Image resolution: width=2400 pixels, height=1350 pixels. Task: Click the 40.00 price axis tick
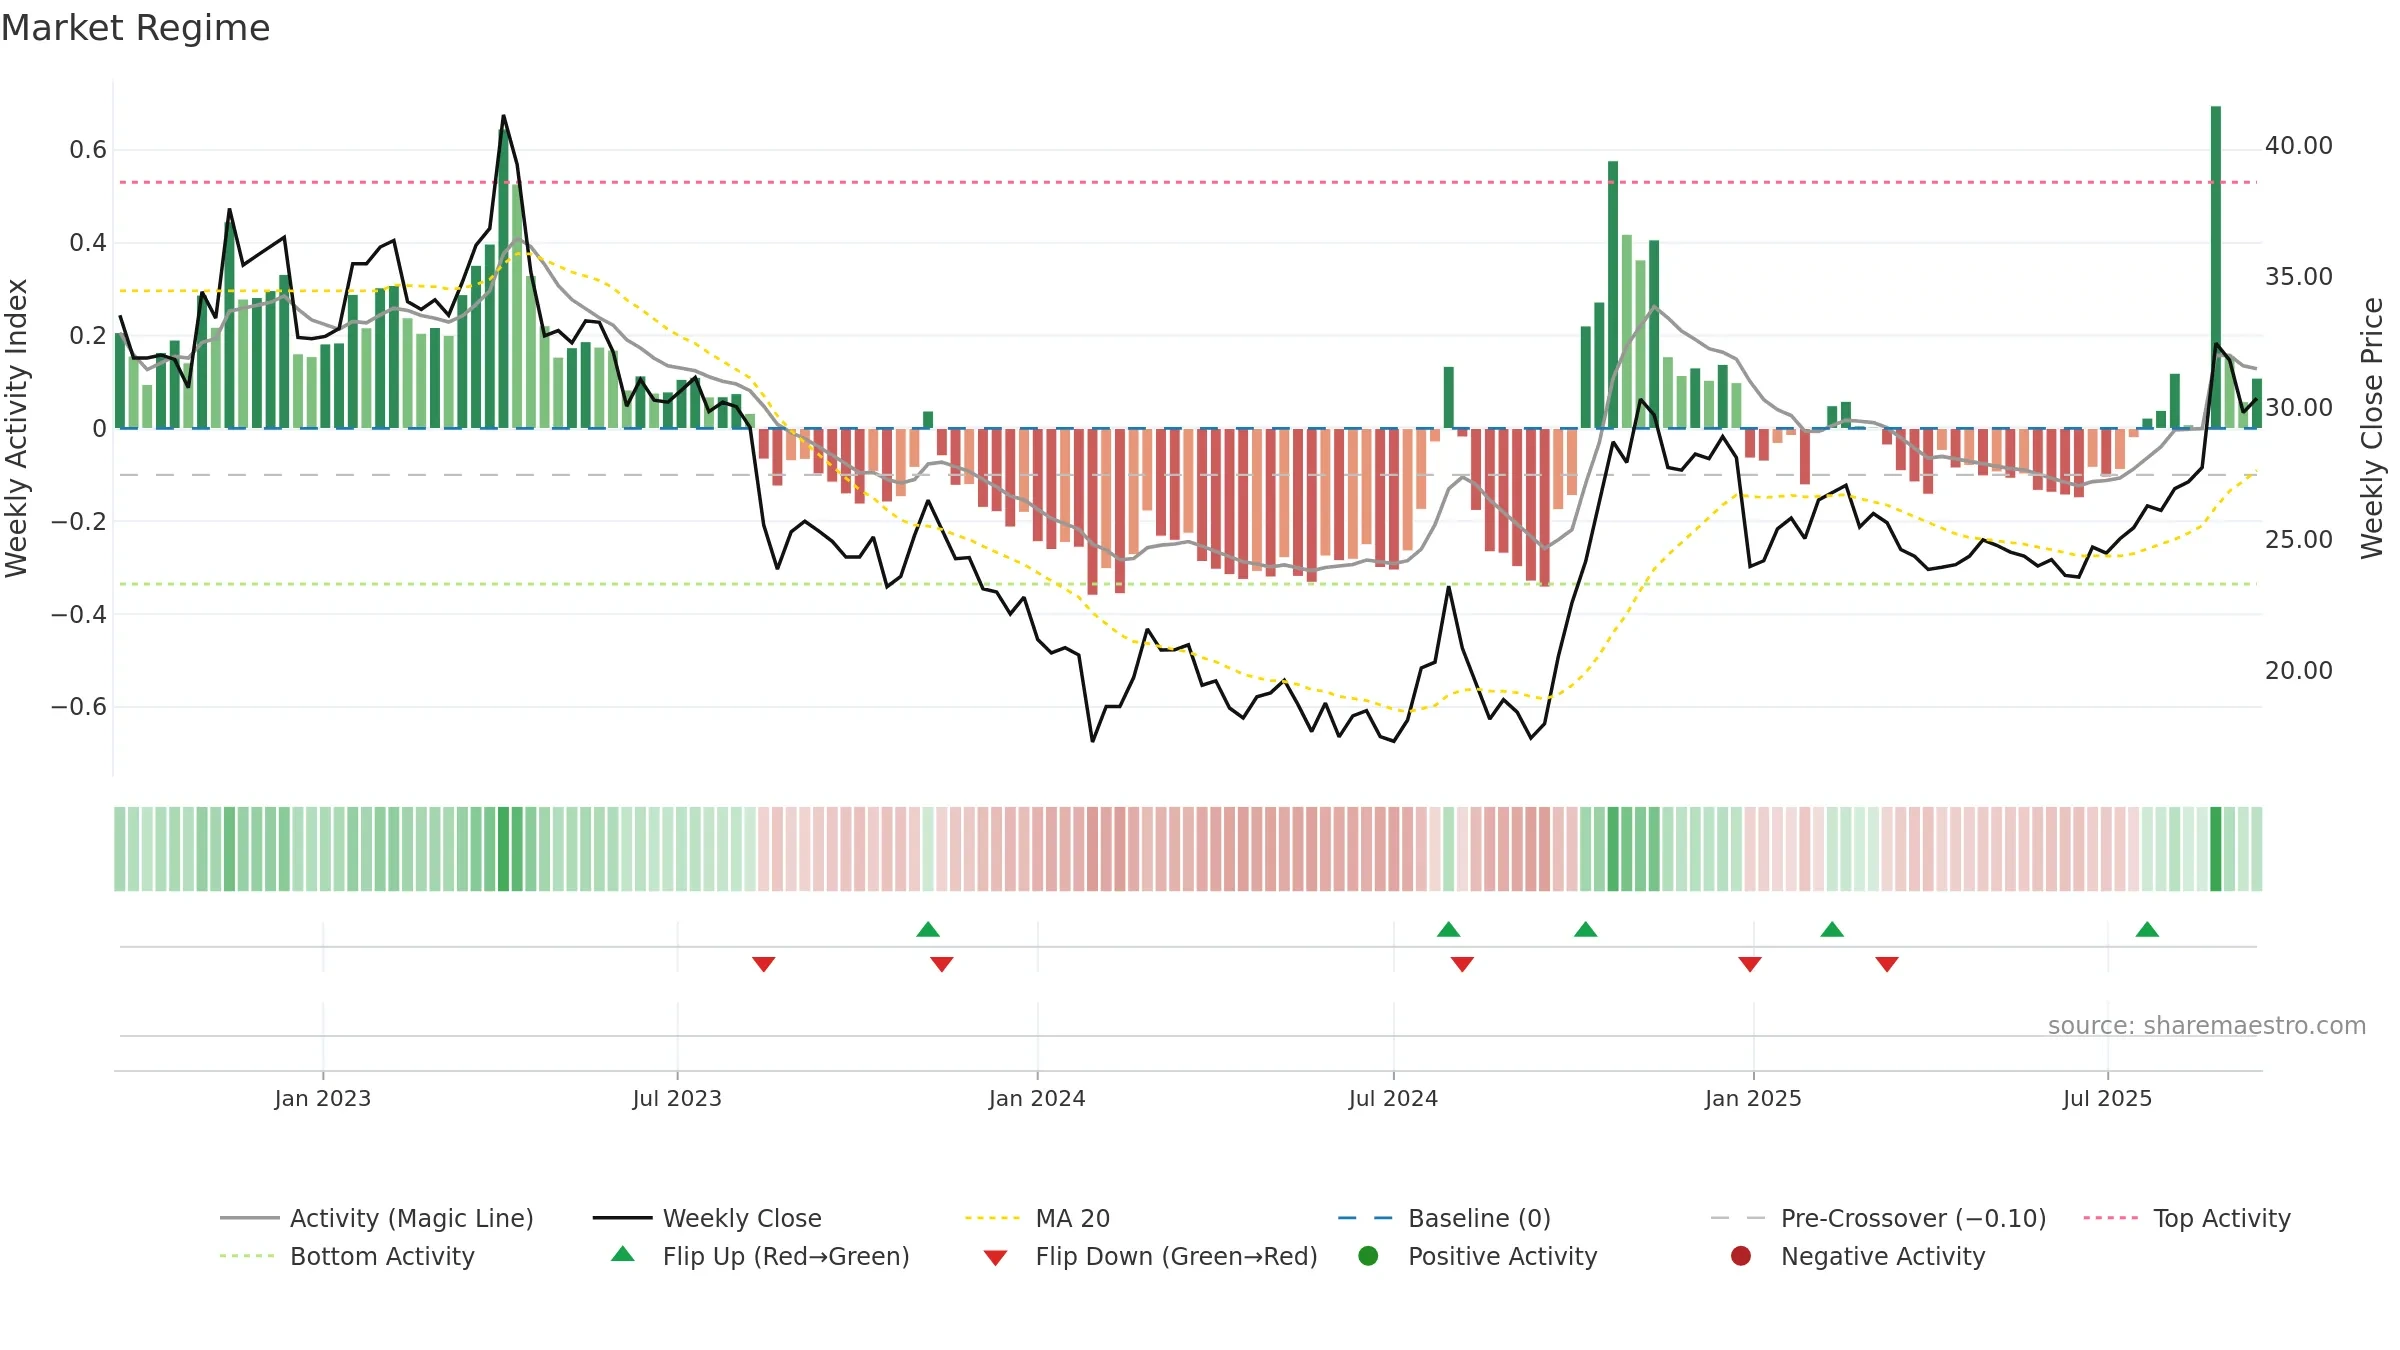point(2298,146)
